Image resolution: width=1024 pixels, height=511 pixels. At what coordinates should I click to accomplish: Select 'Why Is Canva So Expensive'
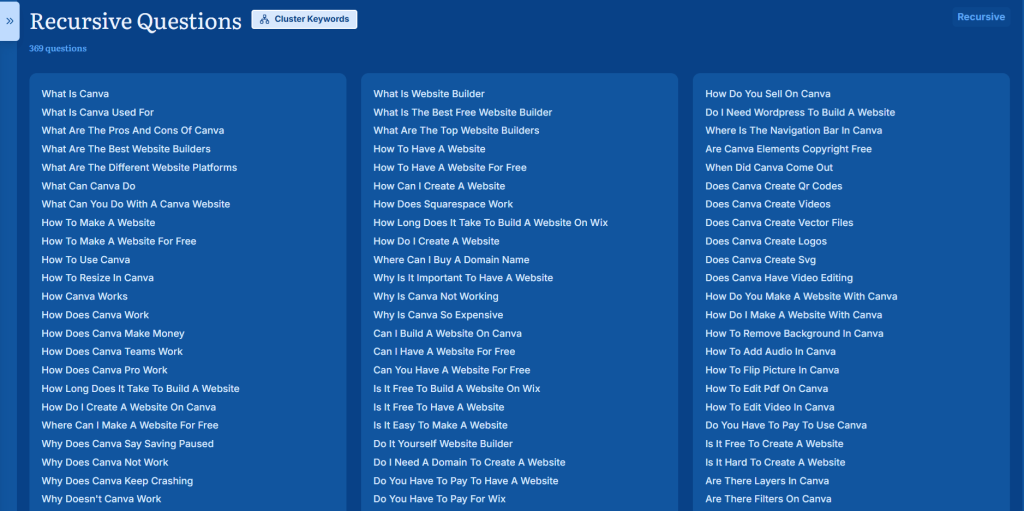(438, 315)
